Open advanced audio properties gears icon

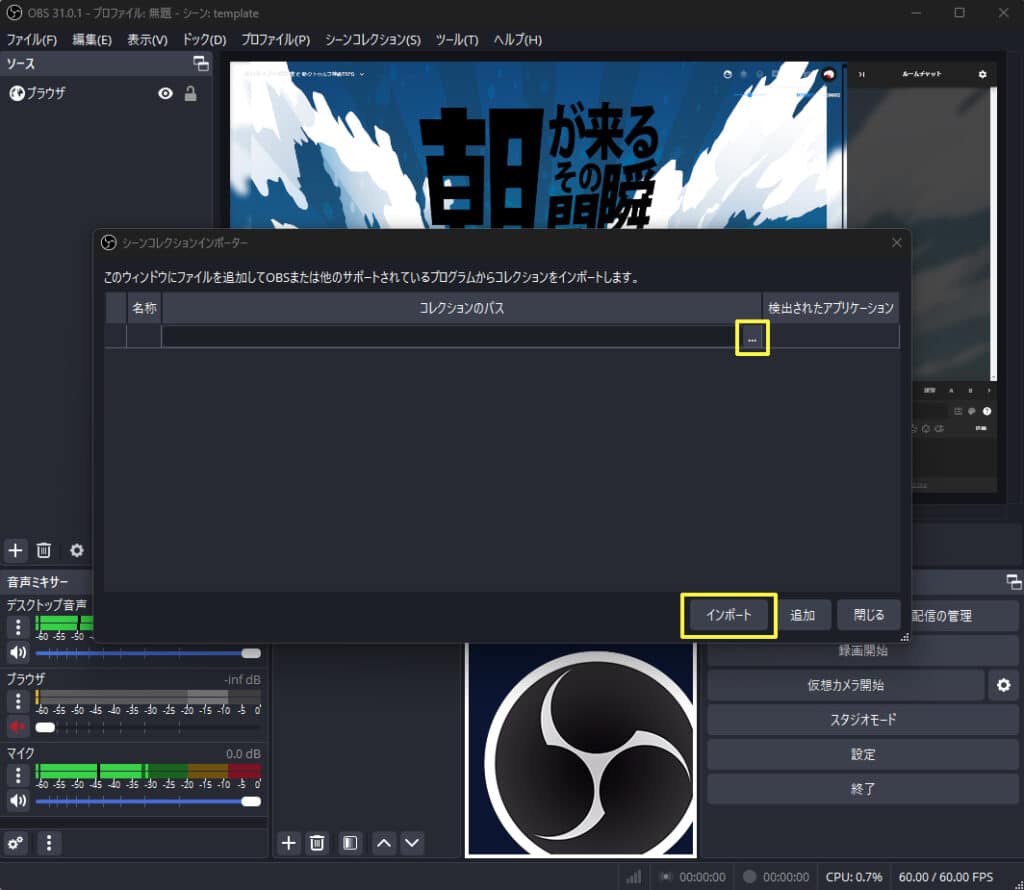16,843
